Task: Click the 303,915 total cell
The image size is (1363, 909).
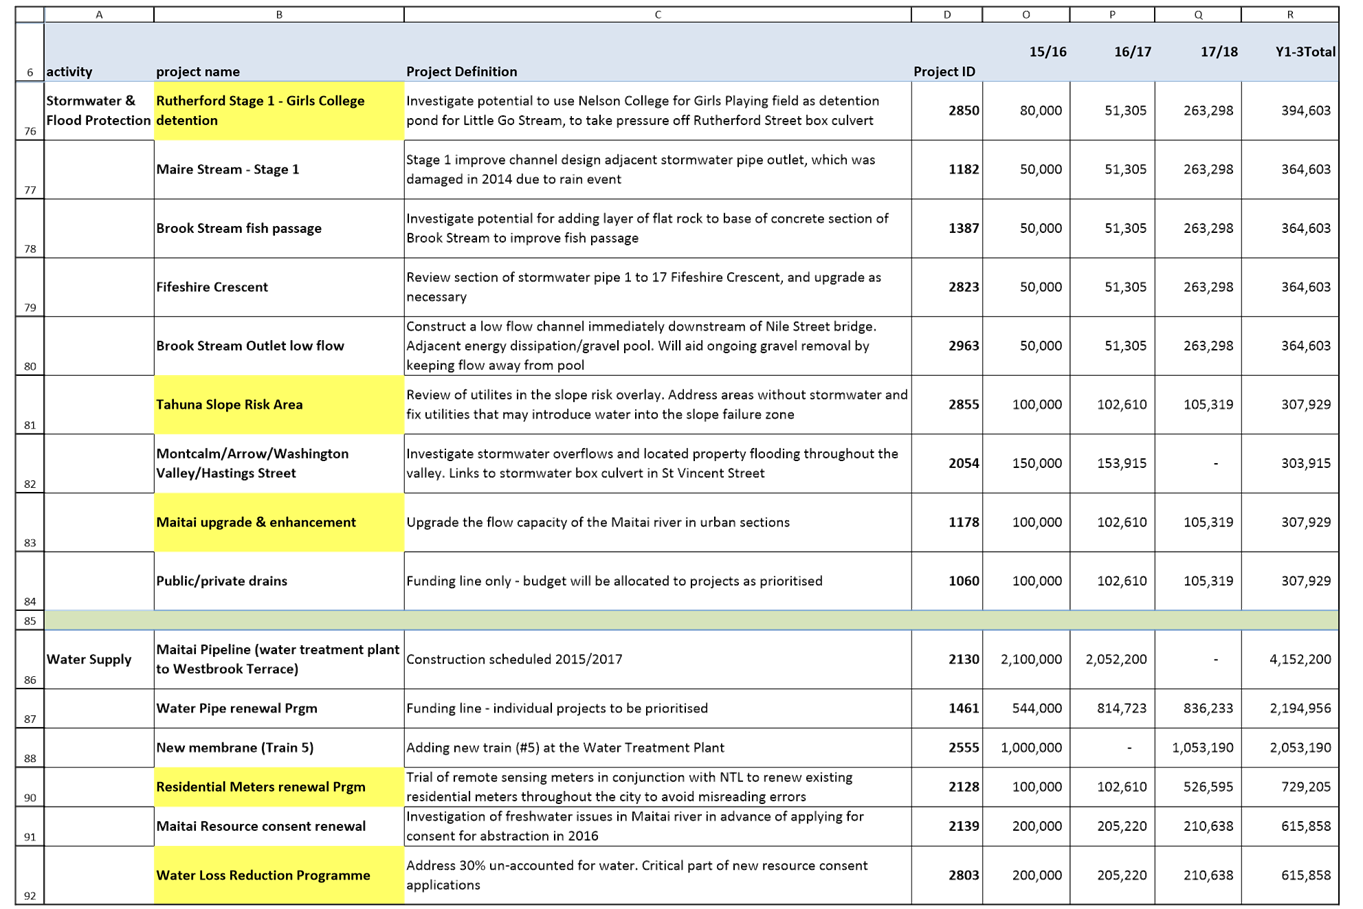Action: click(x=1290, y=463)
